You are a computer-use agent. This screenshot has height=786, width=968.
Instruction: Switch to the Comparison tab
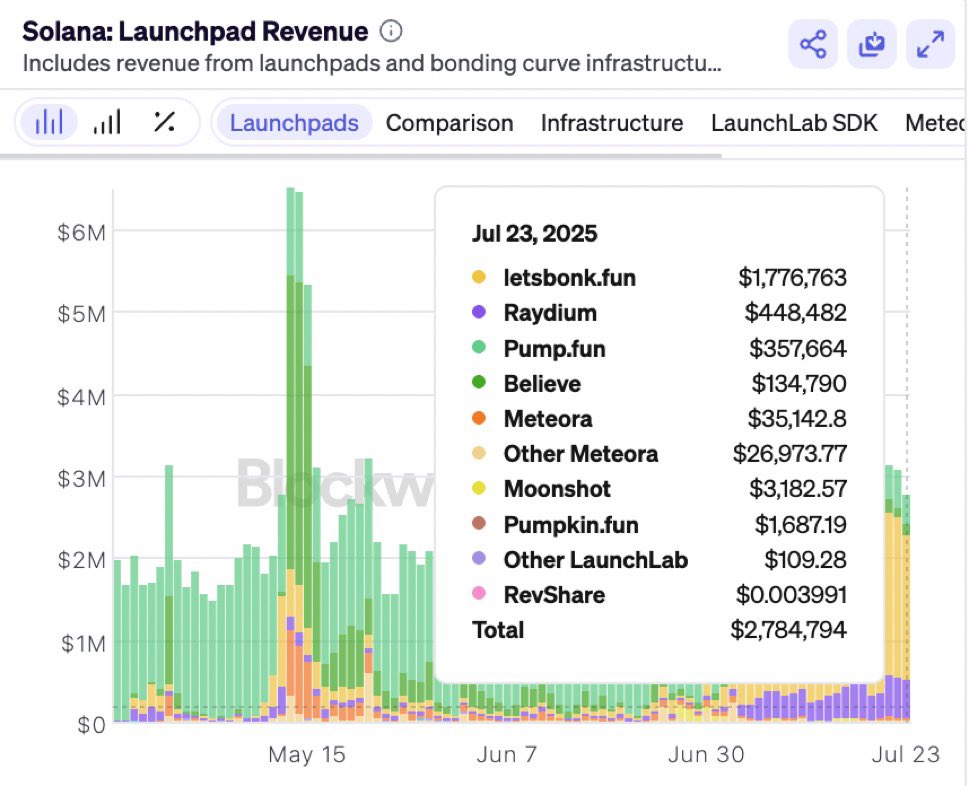[x=449, y=123]
